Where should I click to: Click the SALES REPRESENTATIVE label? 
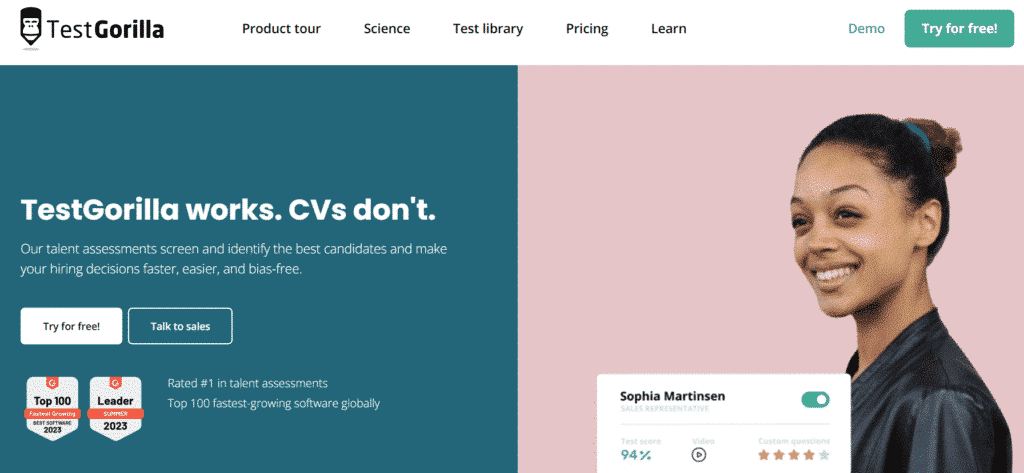(x=664, y=409)
